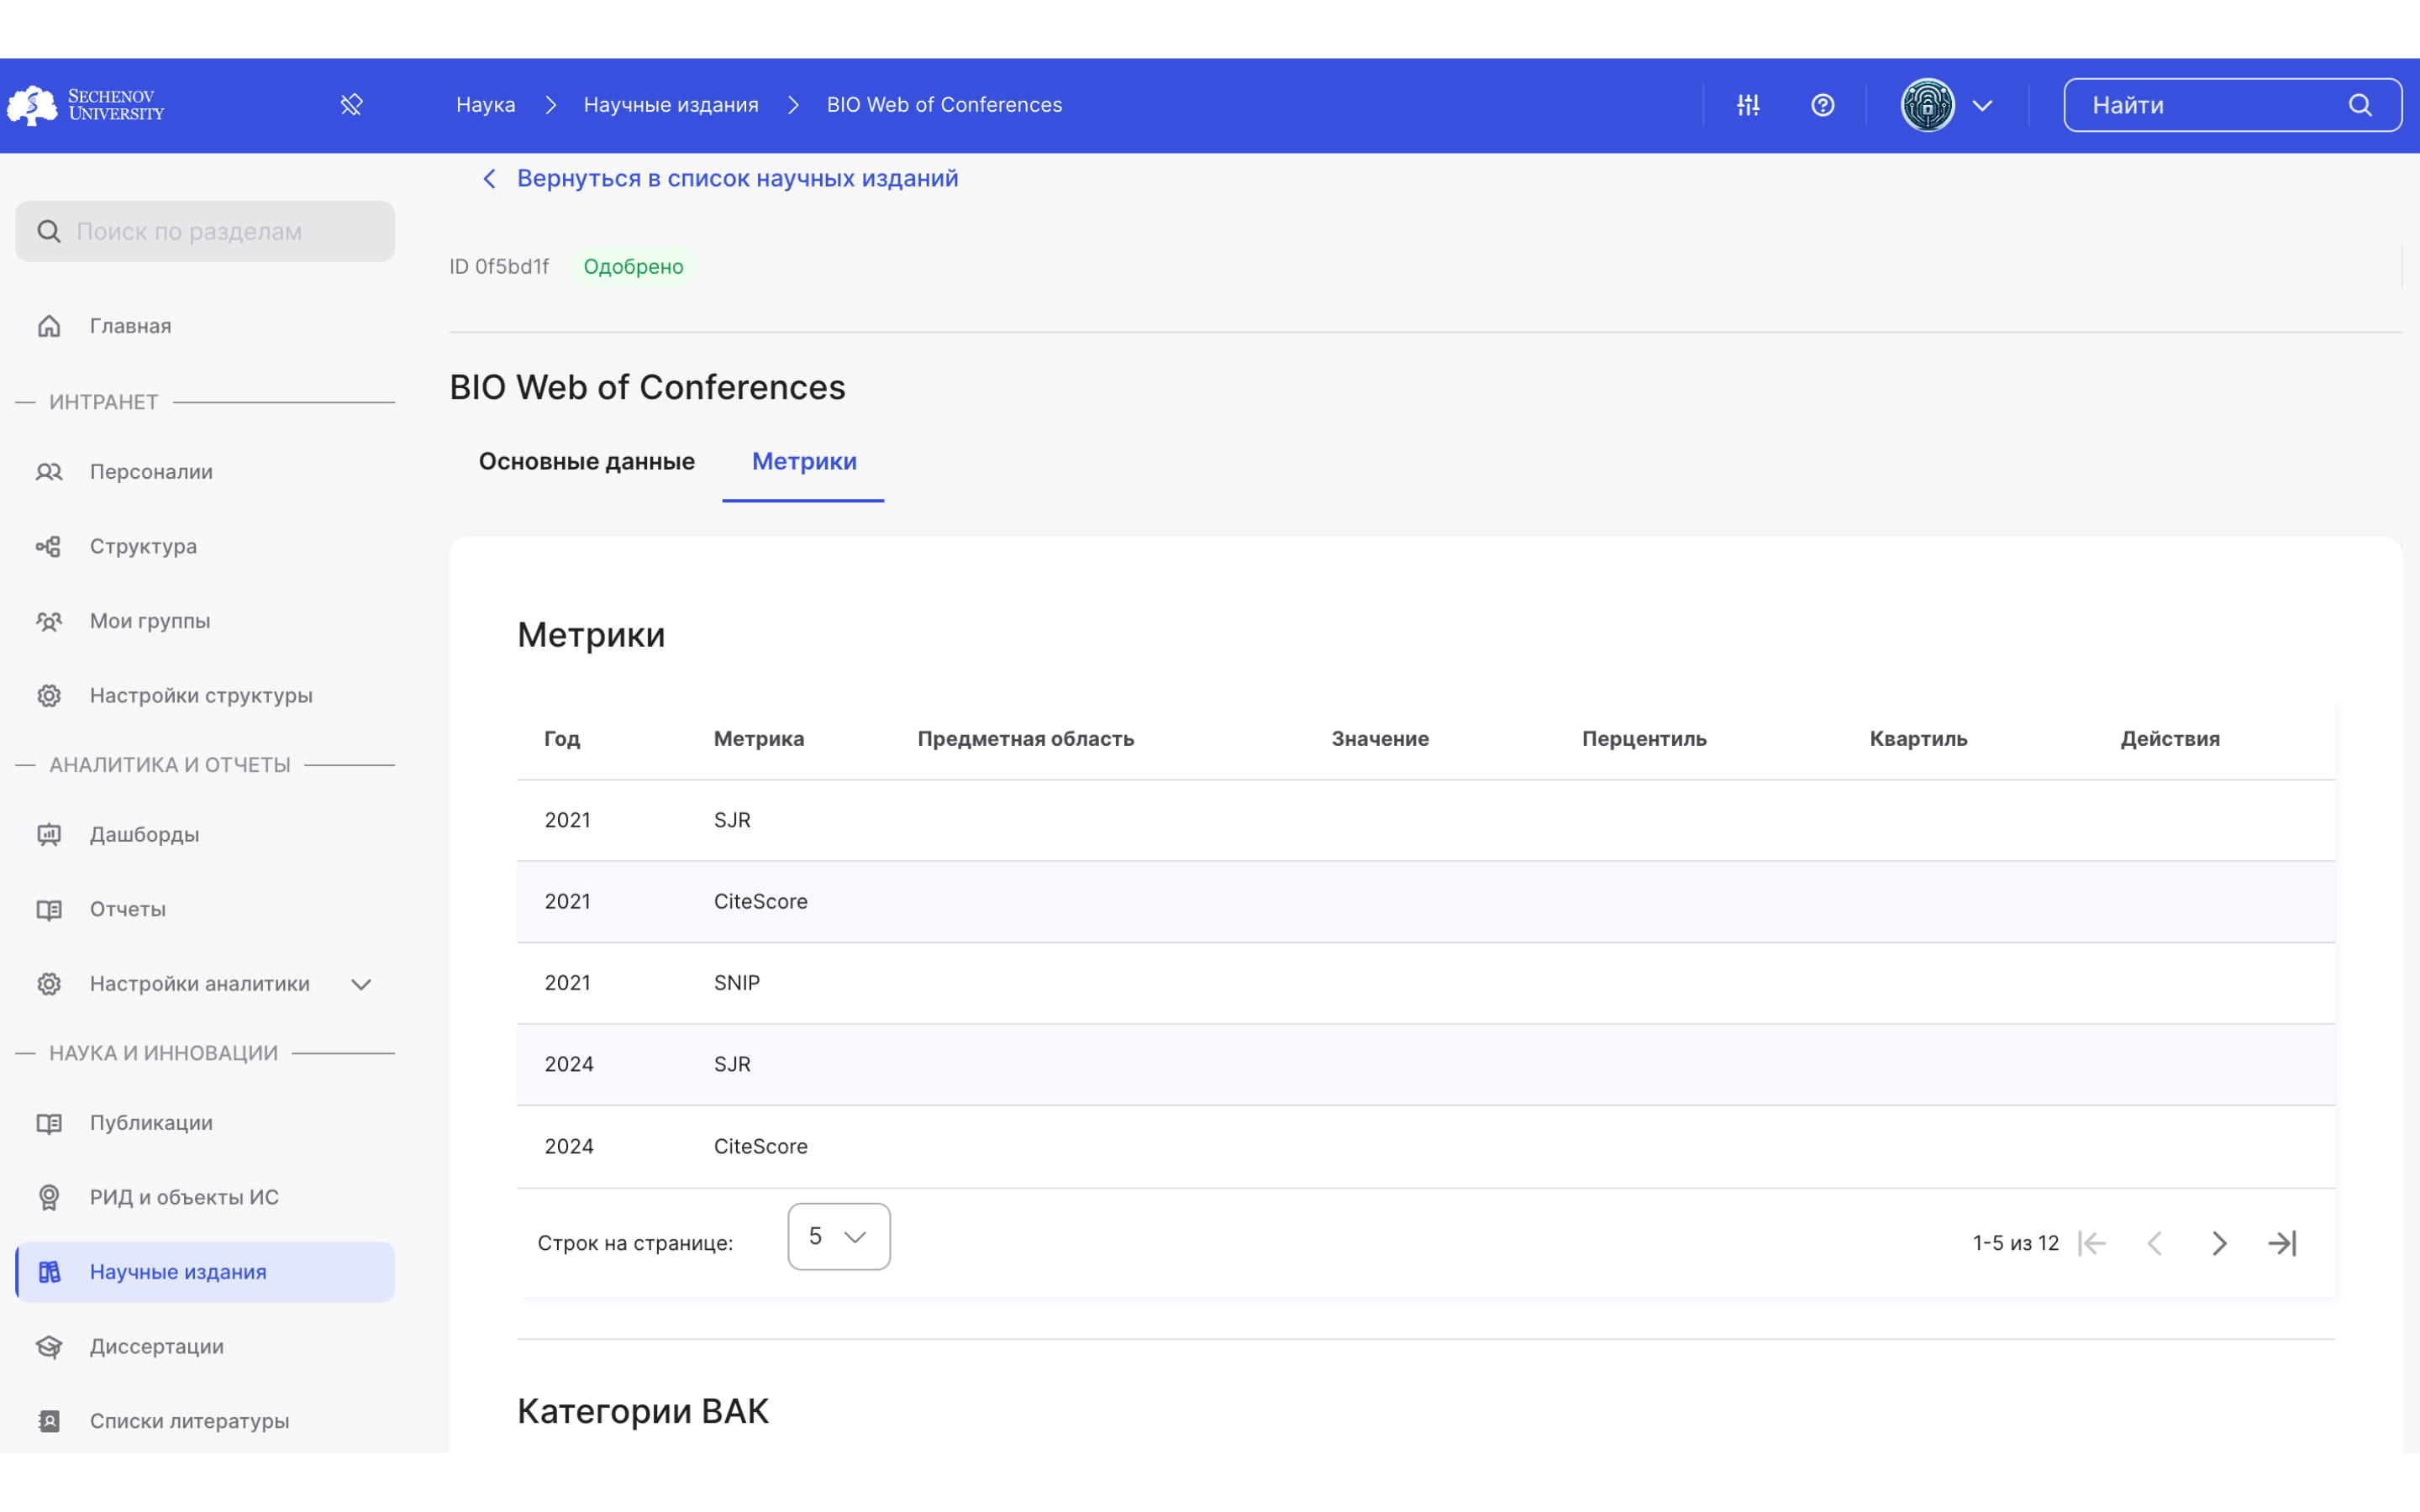Expand Настройки аналитики chevron

point(361,984)
